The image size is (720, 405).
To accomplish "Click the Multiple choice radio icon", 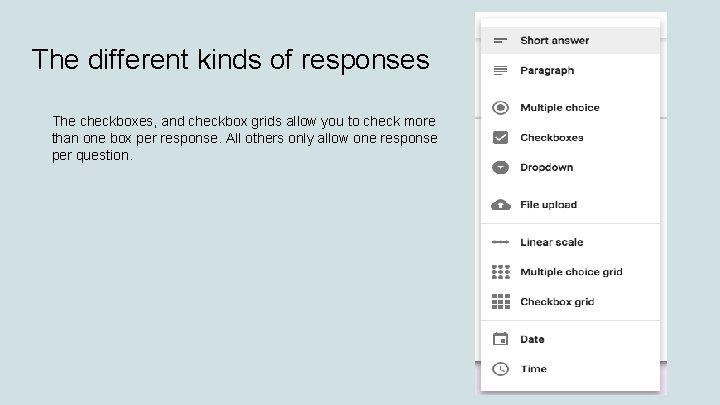I will pyautogui.click(x=500, y=108).
